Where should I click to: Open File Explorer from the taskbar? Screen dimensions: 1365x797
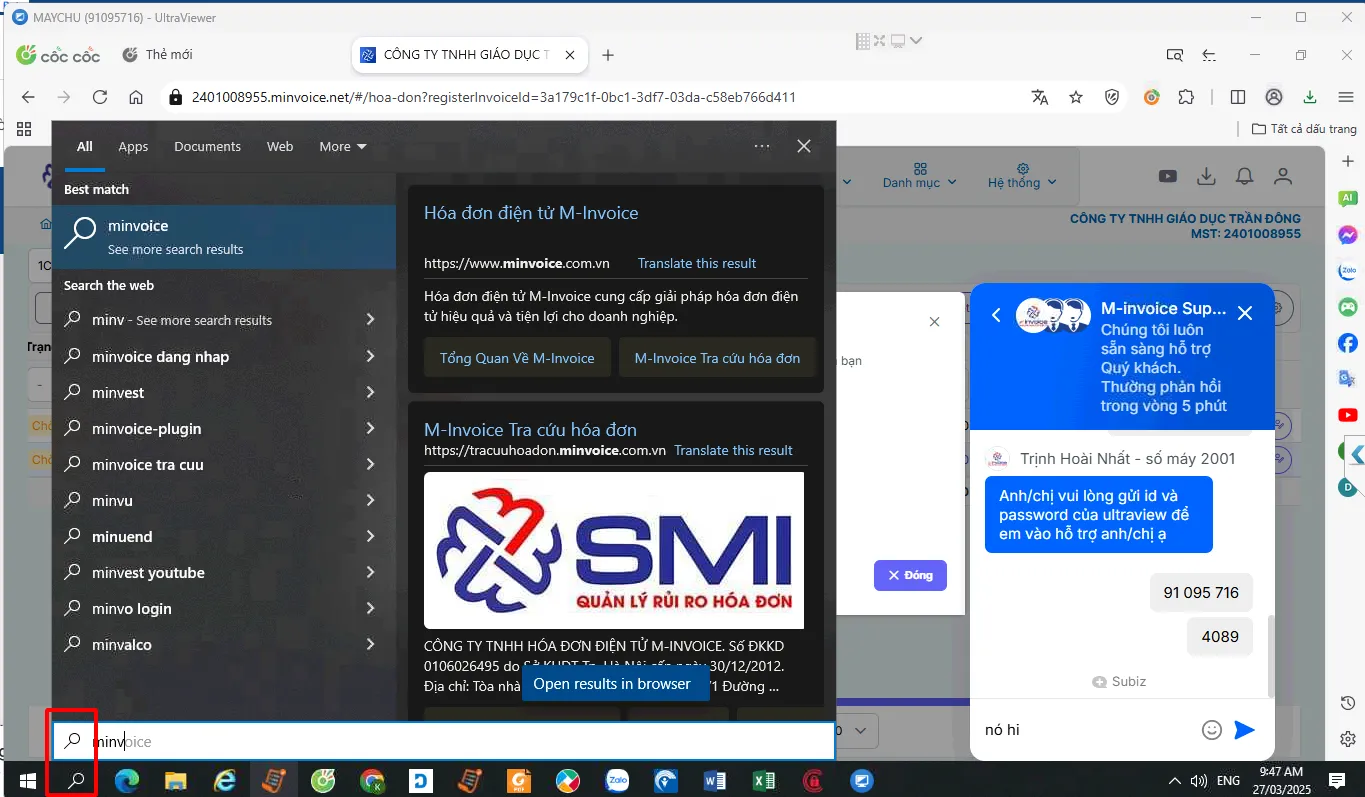point(176,781)
